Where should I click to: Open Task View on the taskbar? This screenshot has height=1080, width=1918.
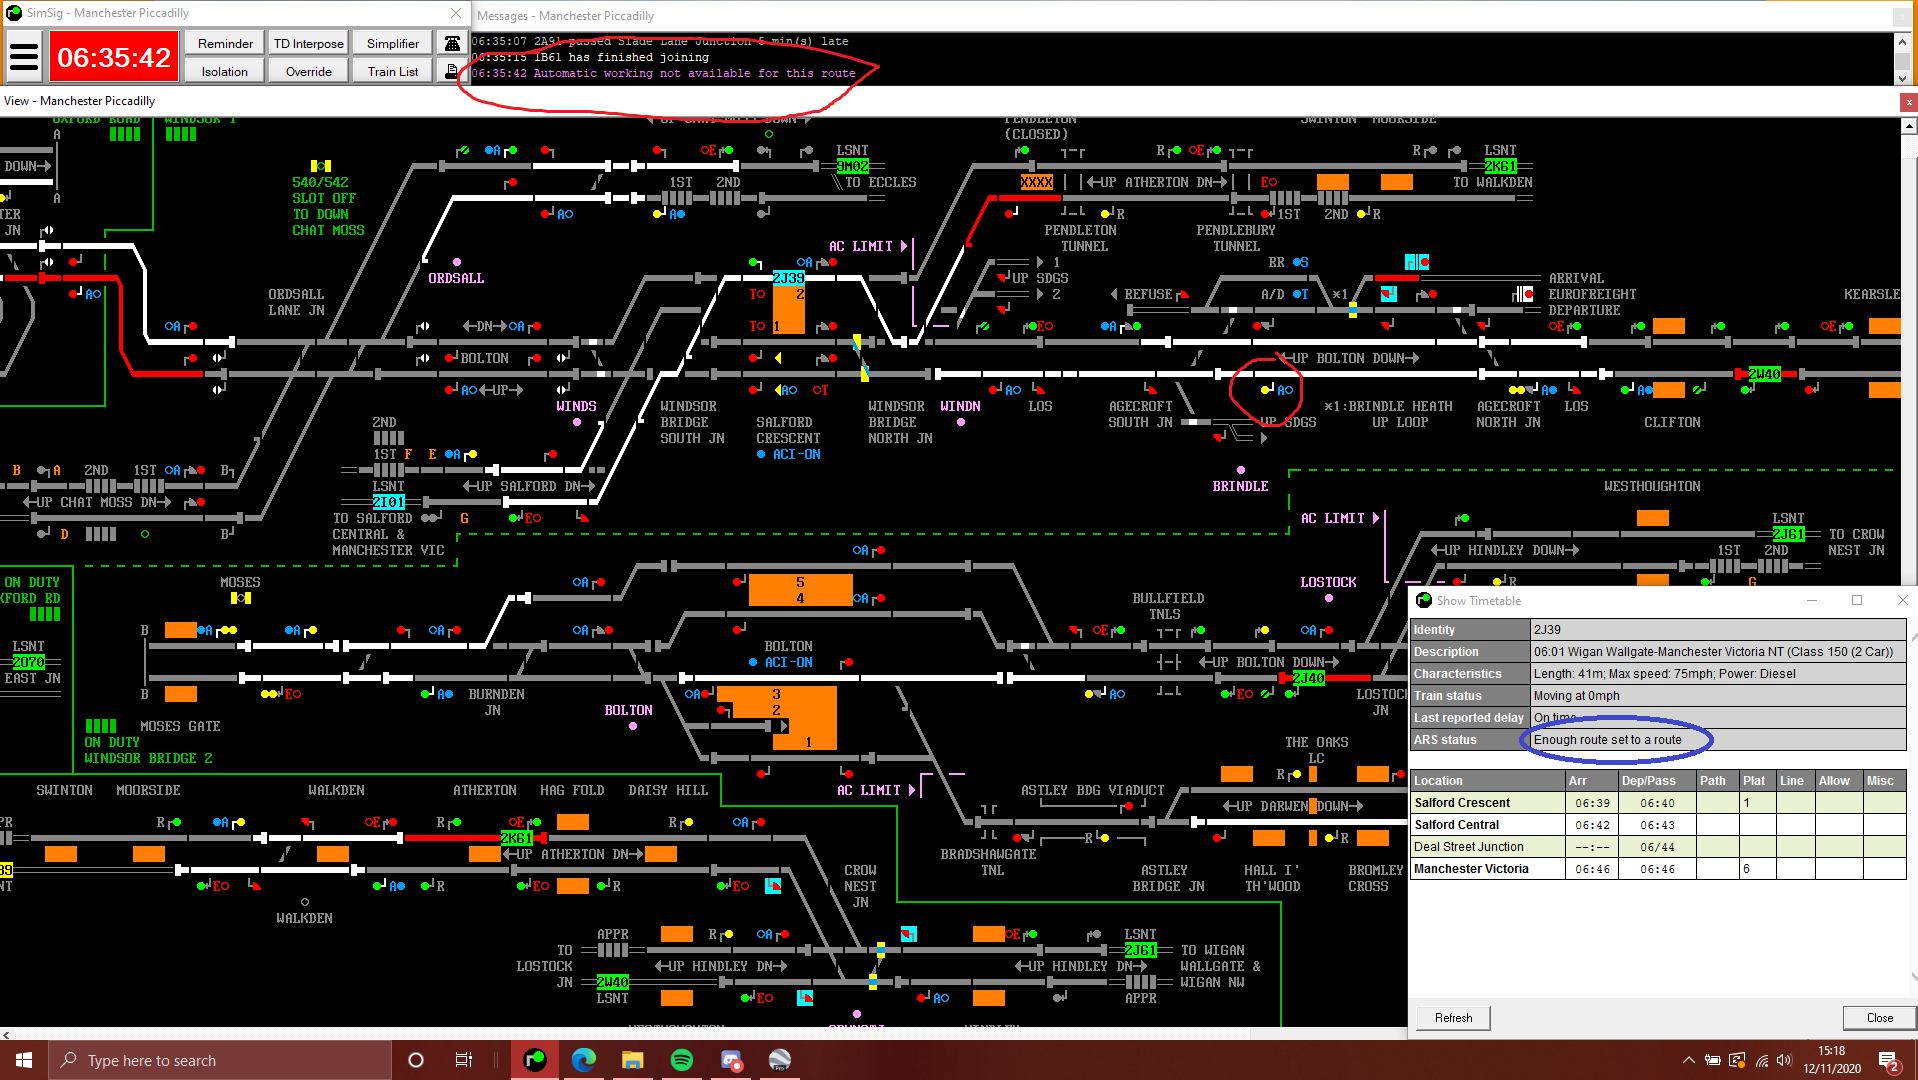[x=464, y=1060]
